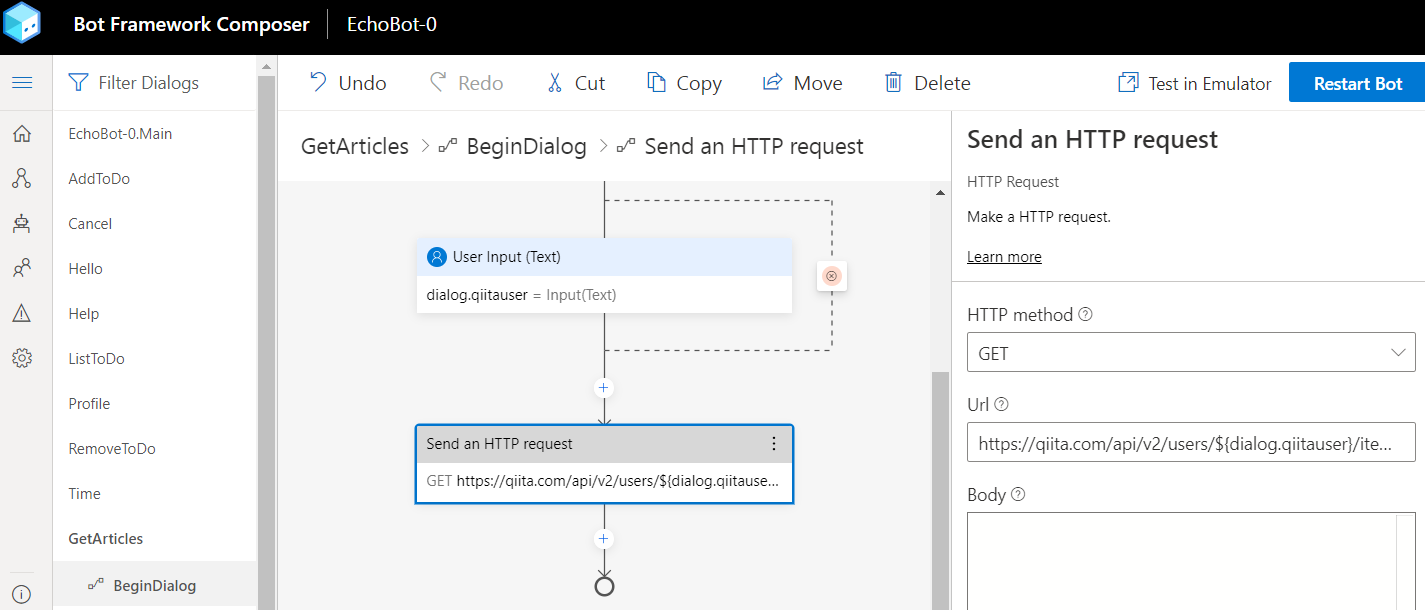Screen dimensions: 1425x610
Task: Click the Url input field
Action: coord(1191,443)
